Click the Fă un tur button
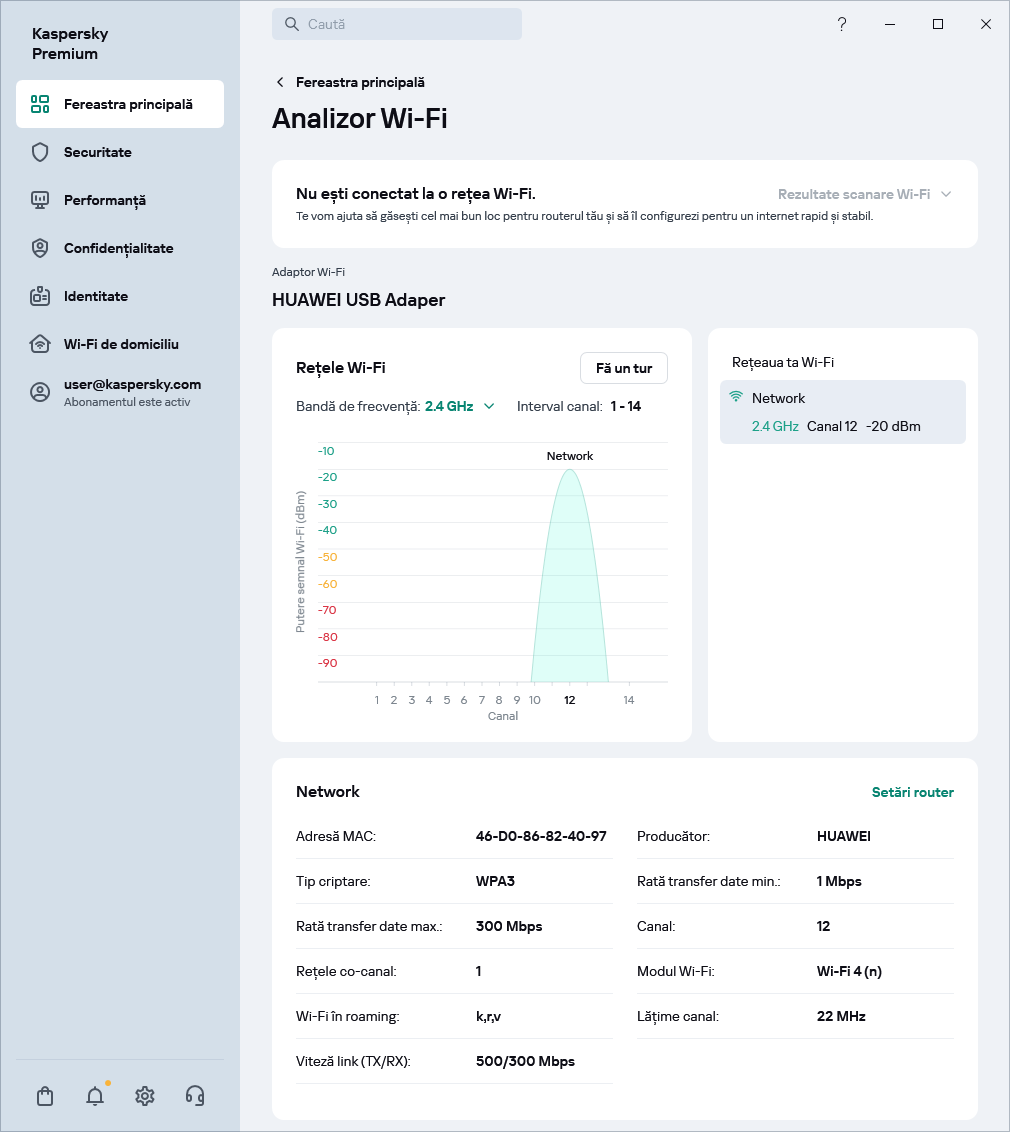Viewport: 1010px width, 1132px height. [x=623, y=368]
